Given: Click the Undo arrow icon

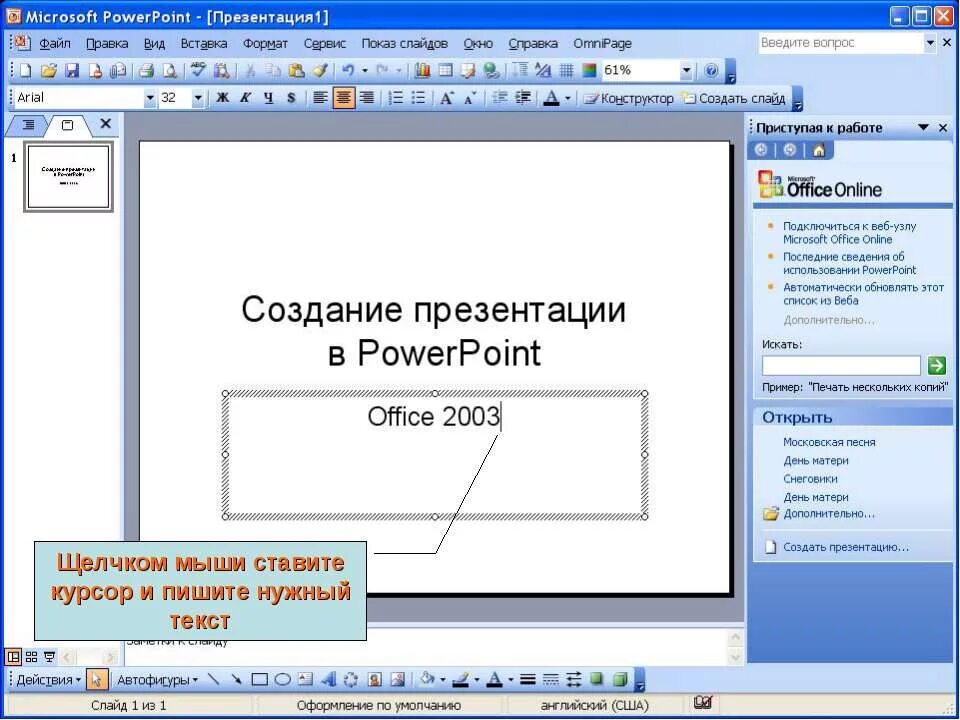Looking at the screenshot, I should 348,70.
